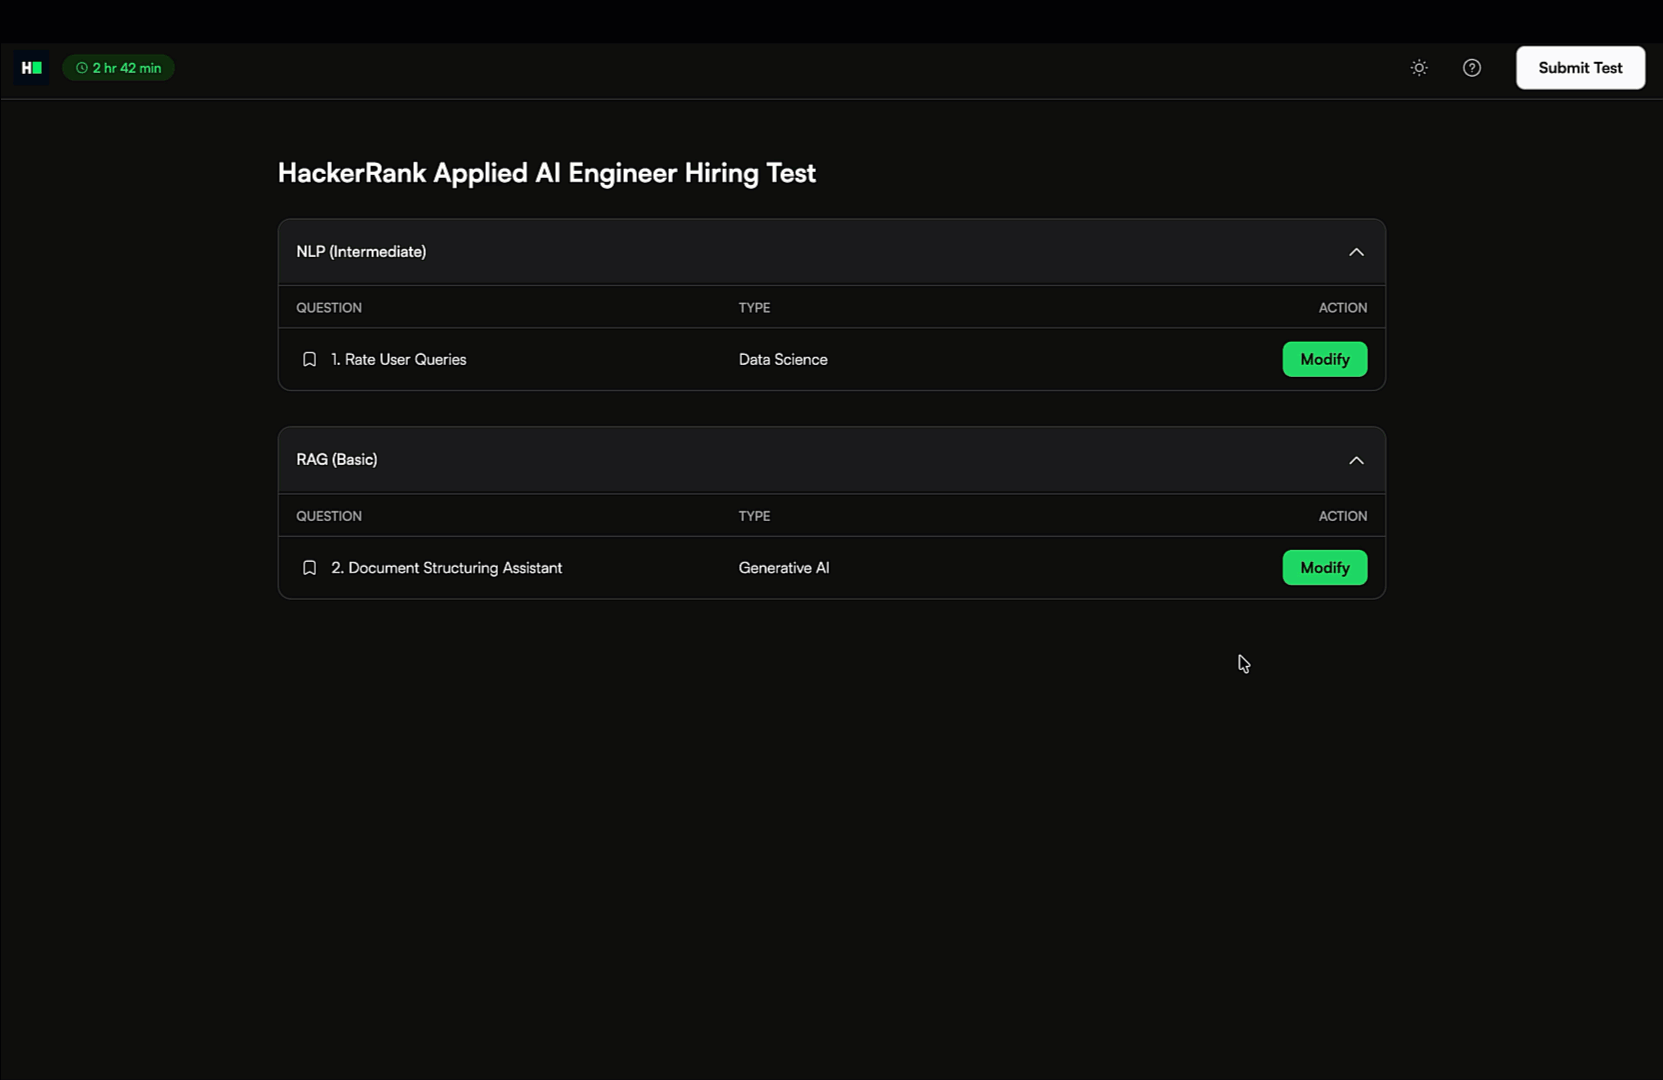Open help via the question mark icon
Screen dimensions: 1663x1080
click(x=1471, y=67)
